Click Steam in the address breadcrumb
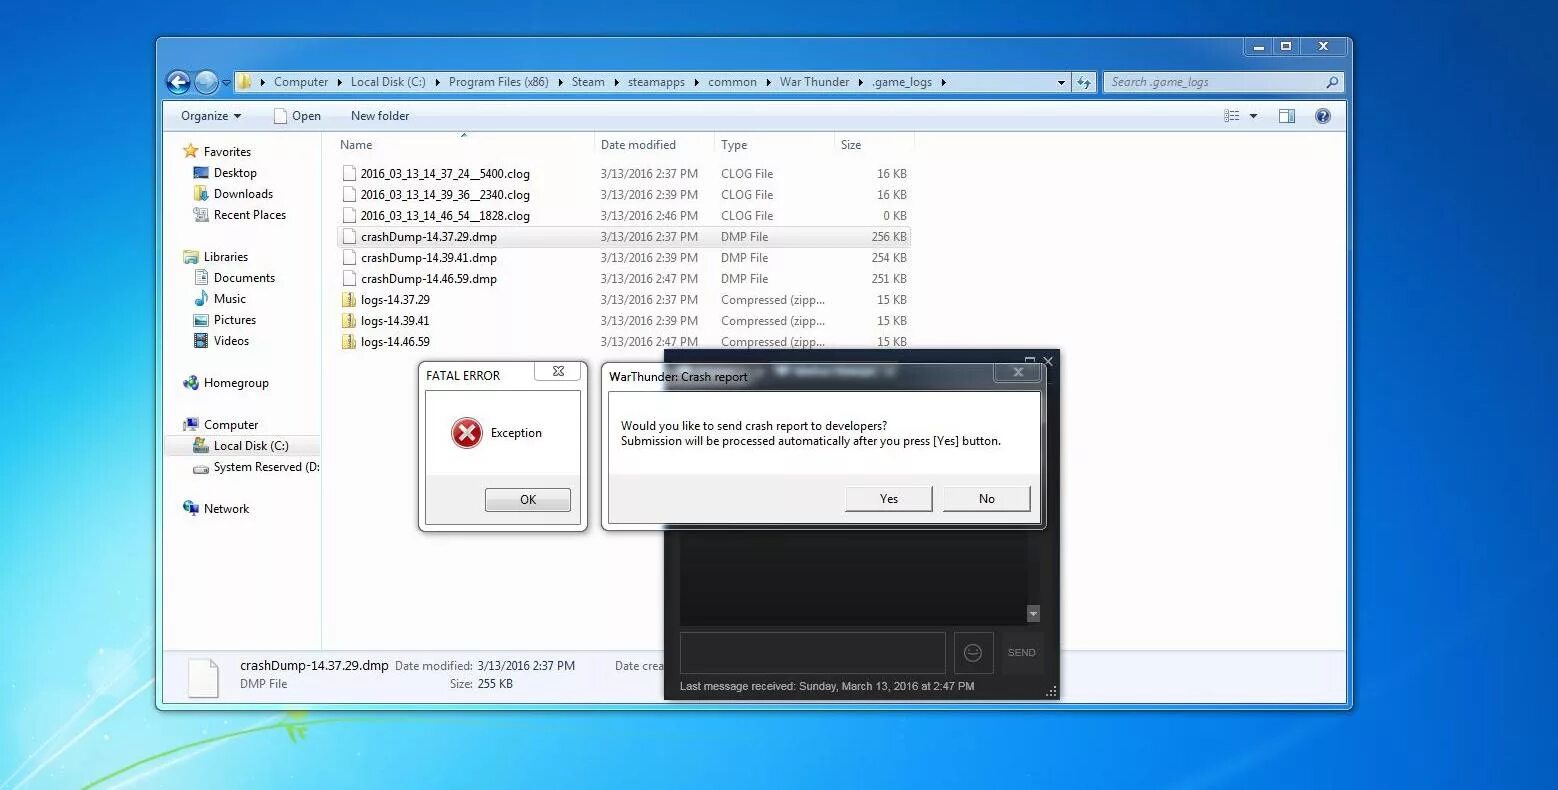The image size is (1558, 790). pos(588,82)
